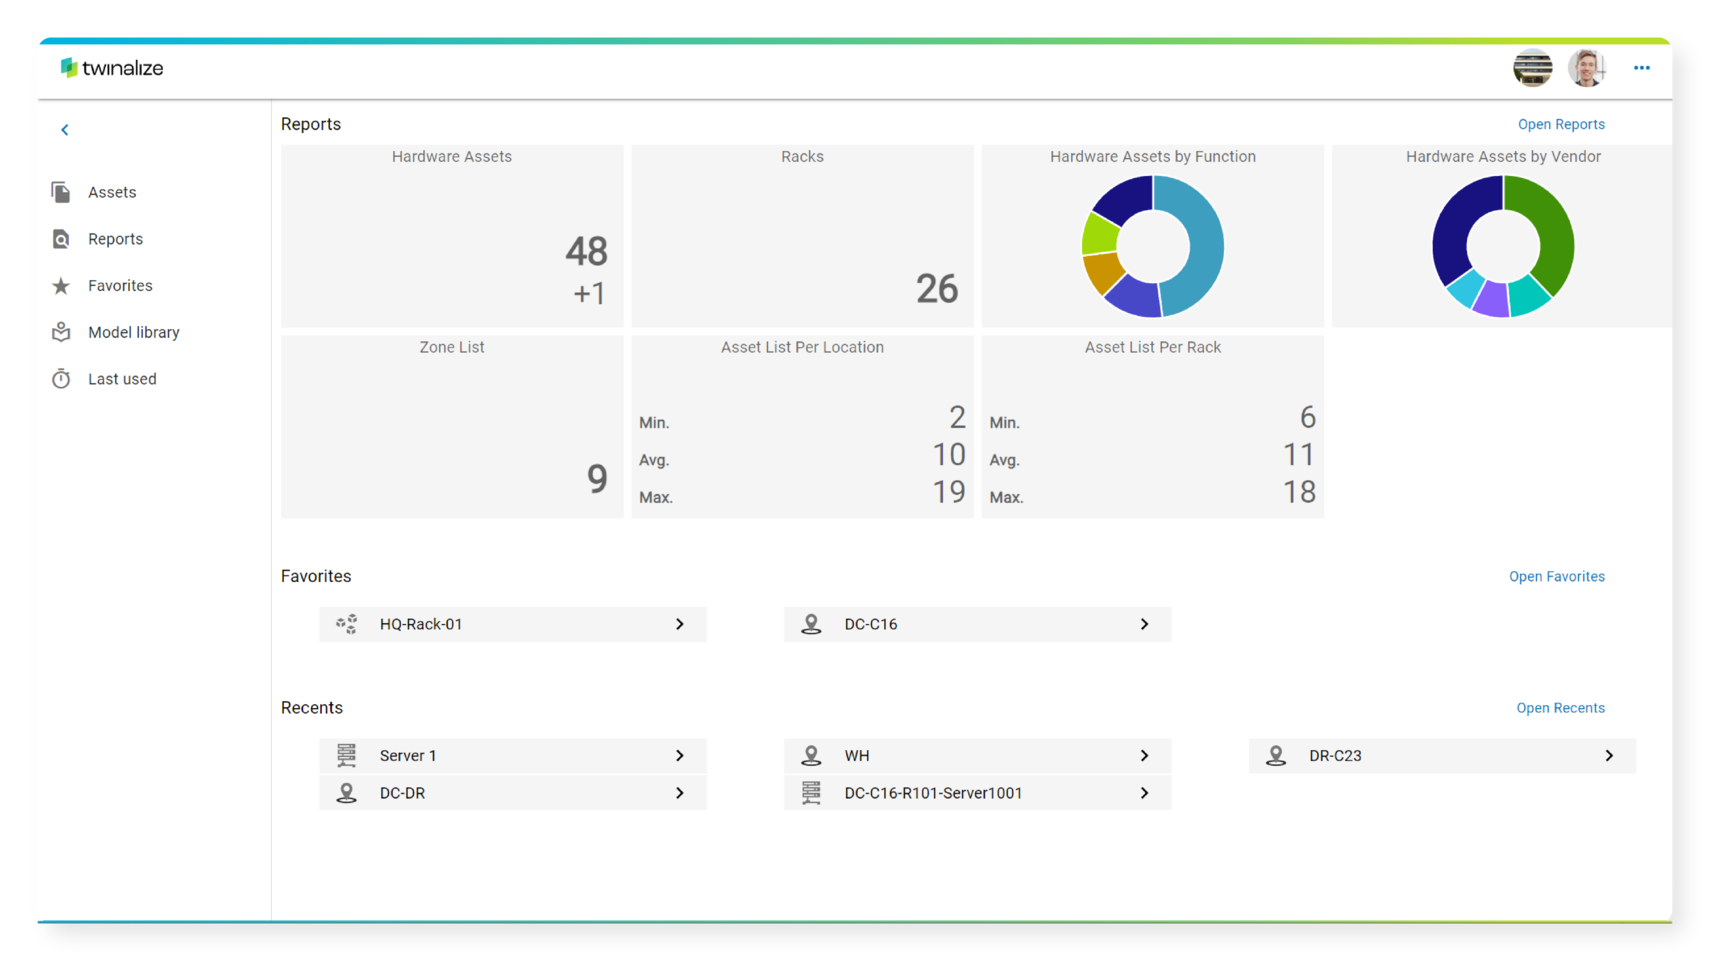Click the Assets documents icon
The width and height of the screenshot is (1710, 961).
click(x=61, y=192)
